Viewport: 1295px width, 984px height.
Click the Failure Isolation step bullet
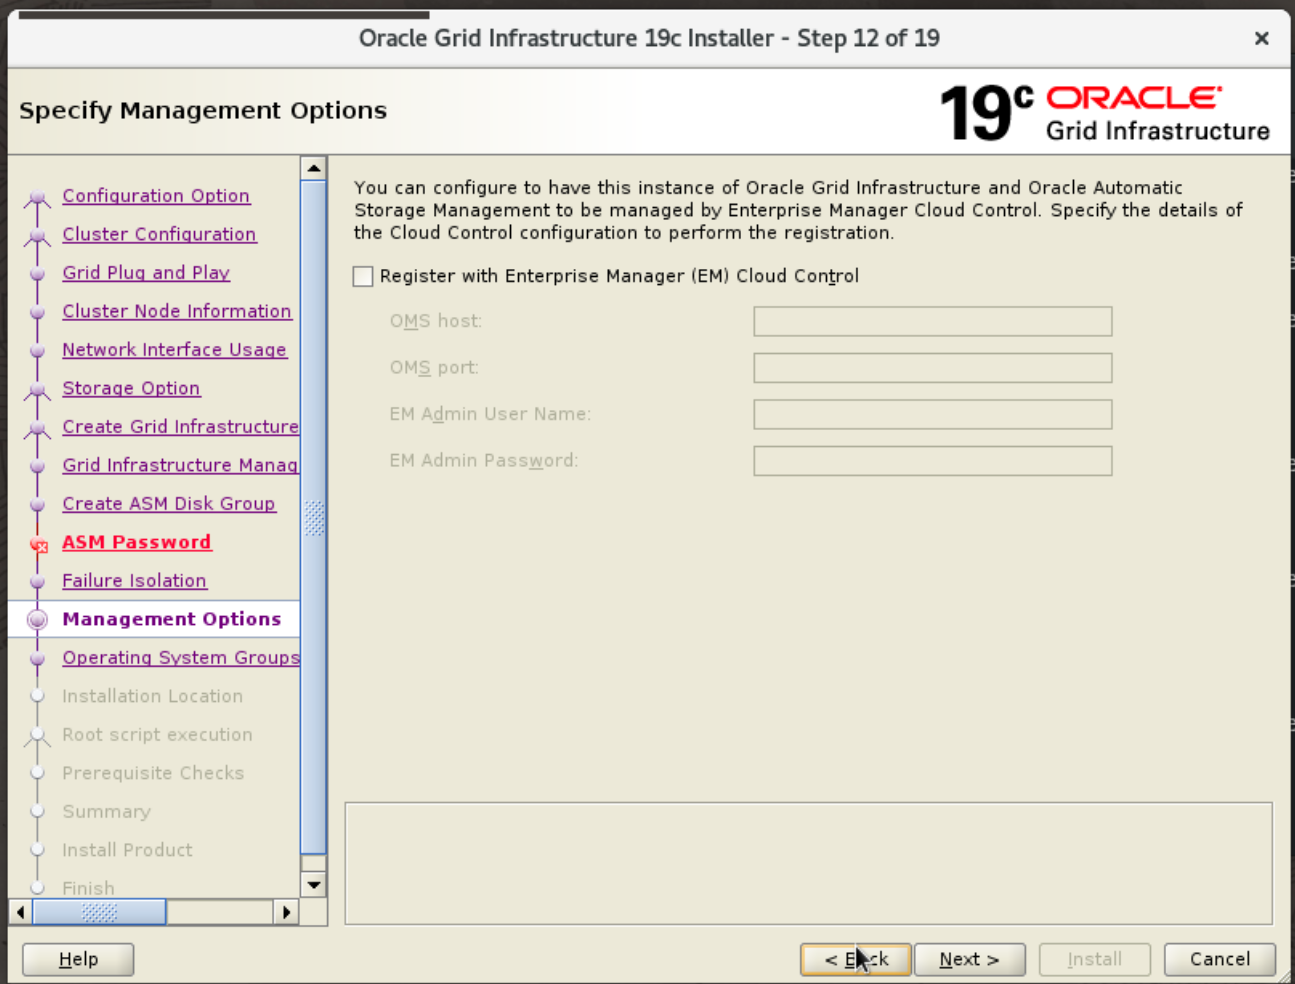(37, 582)
